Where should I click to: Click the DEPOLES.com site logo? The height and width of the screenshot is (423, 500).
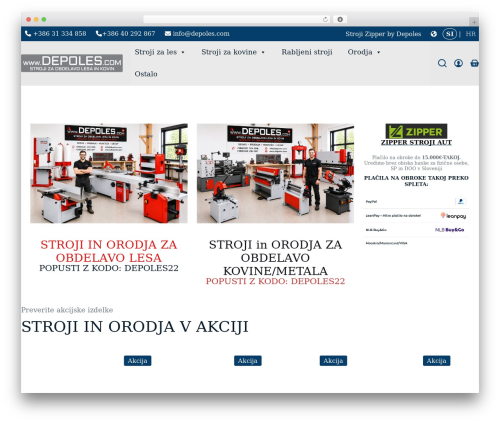click(x=72, y=63)
